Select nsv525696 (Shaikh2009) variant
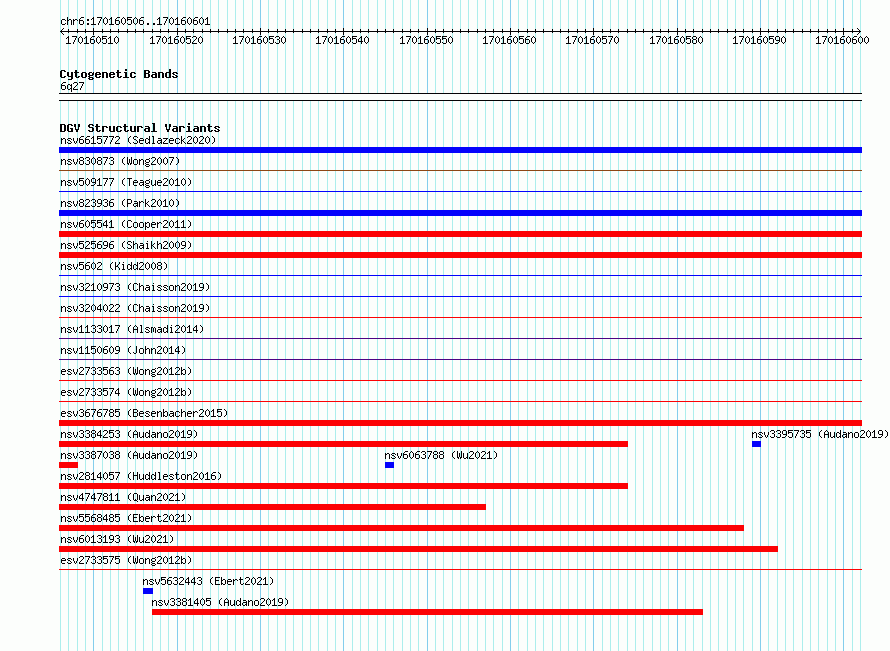 tap(126, 245)
